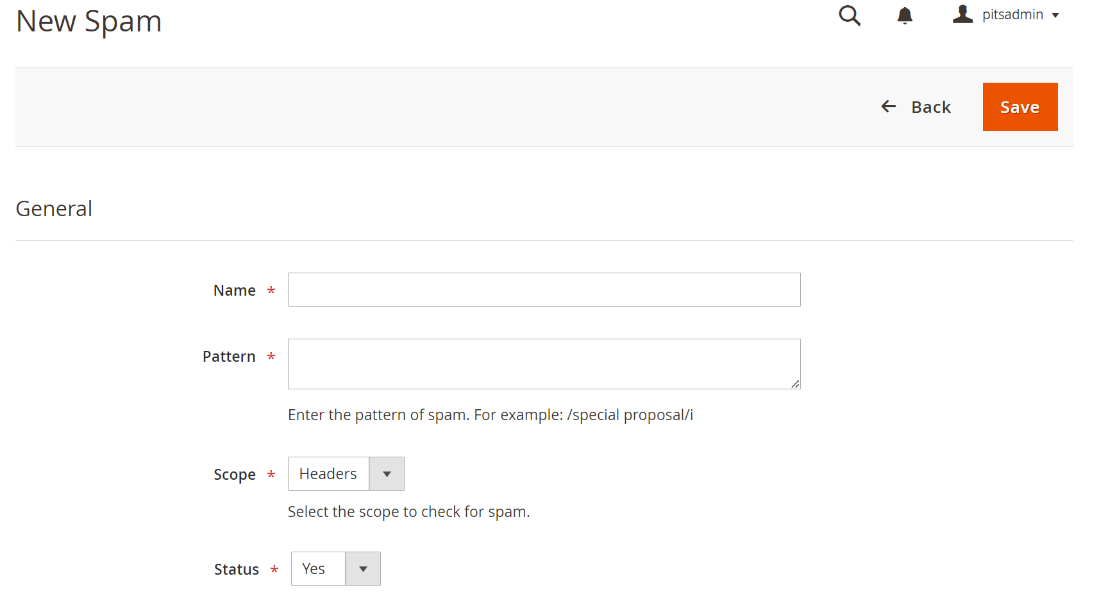Select the Headers value in Scope

(x=328, y=474)
